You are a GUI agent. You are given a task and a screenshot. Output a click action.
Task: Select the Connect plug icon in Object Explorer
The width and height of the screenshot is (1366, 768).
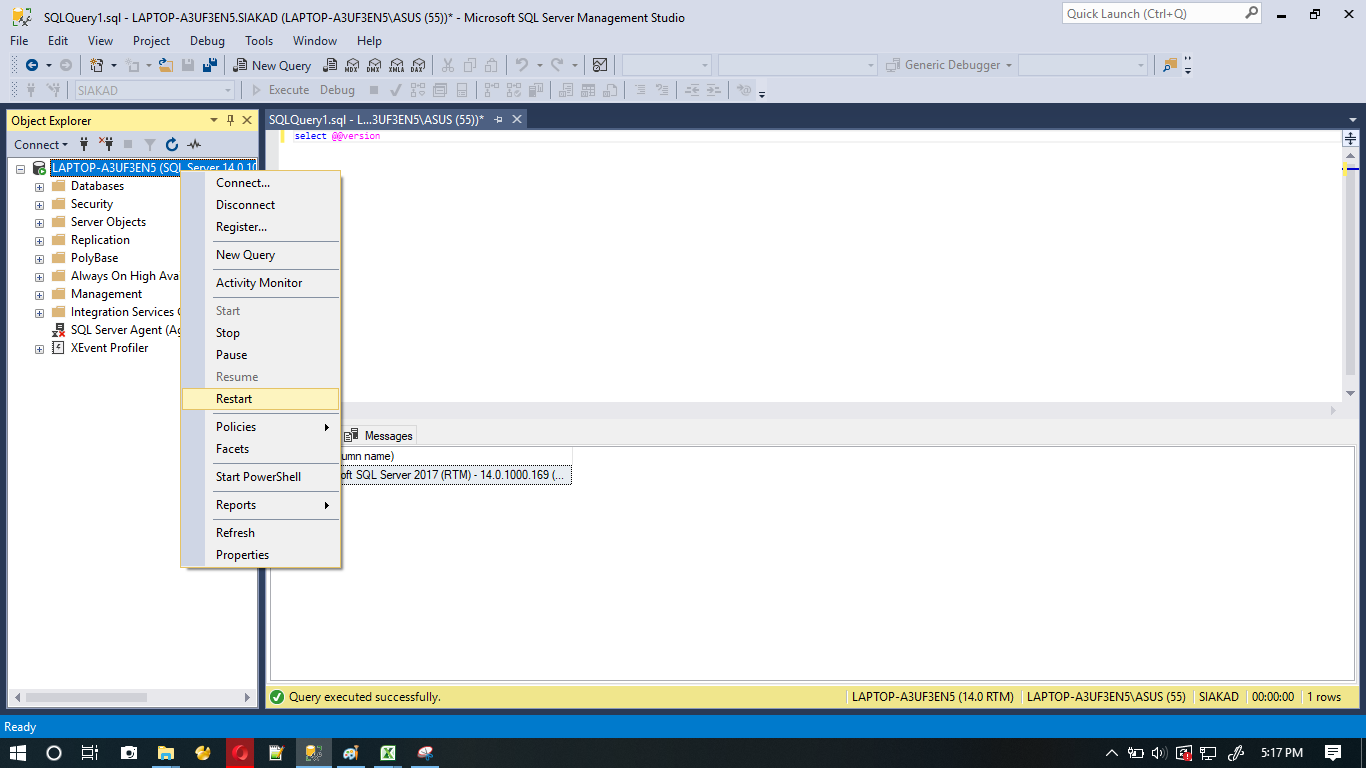pos(84,144)
